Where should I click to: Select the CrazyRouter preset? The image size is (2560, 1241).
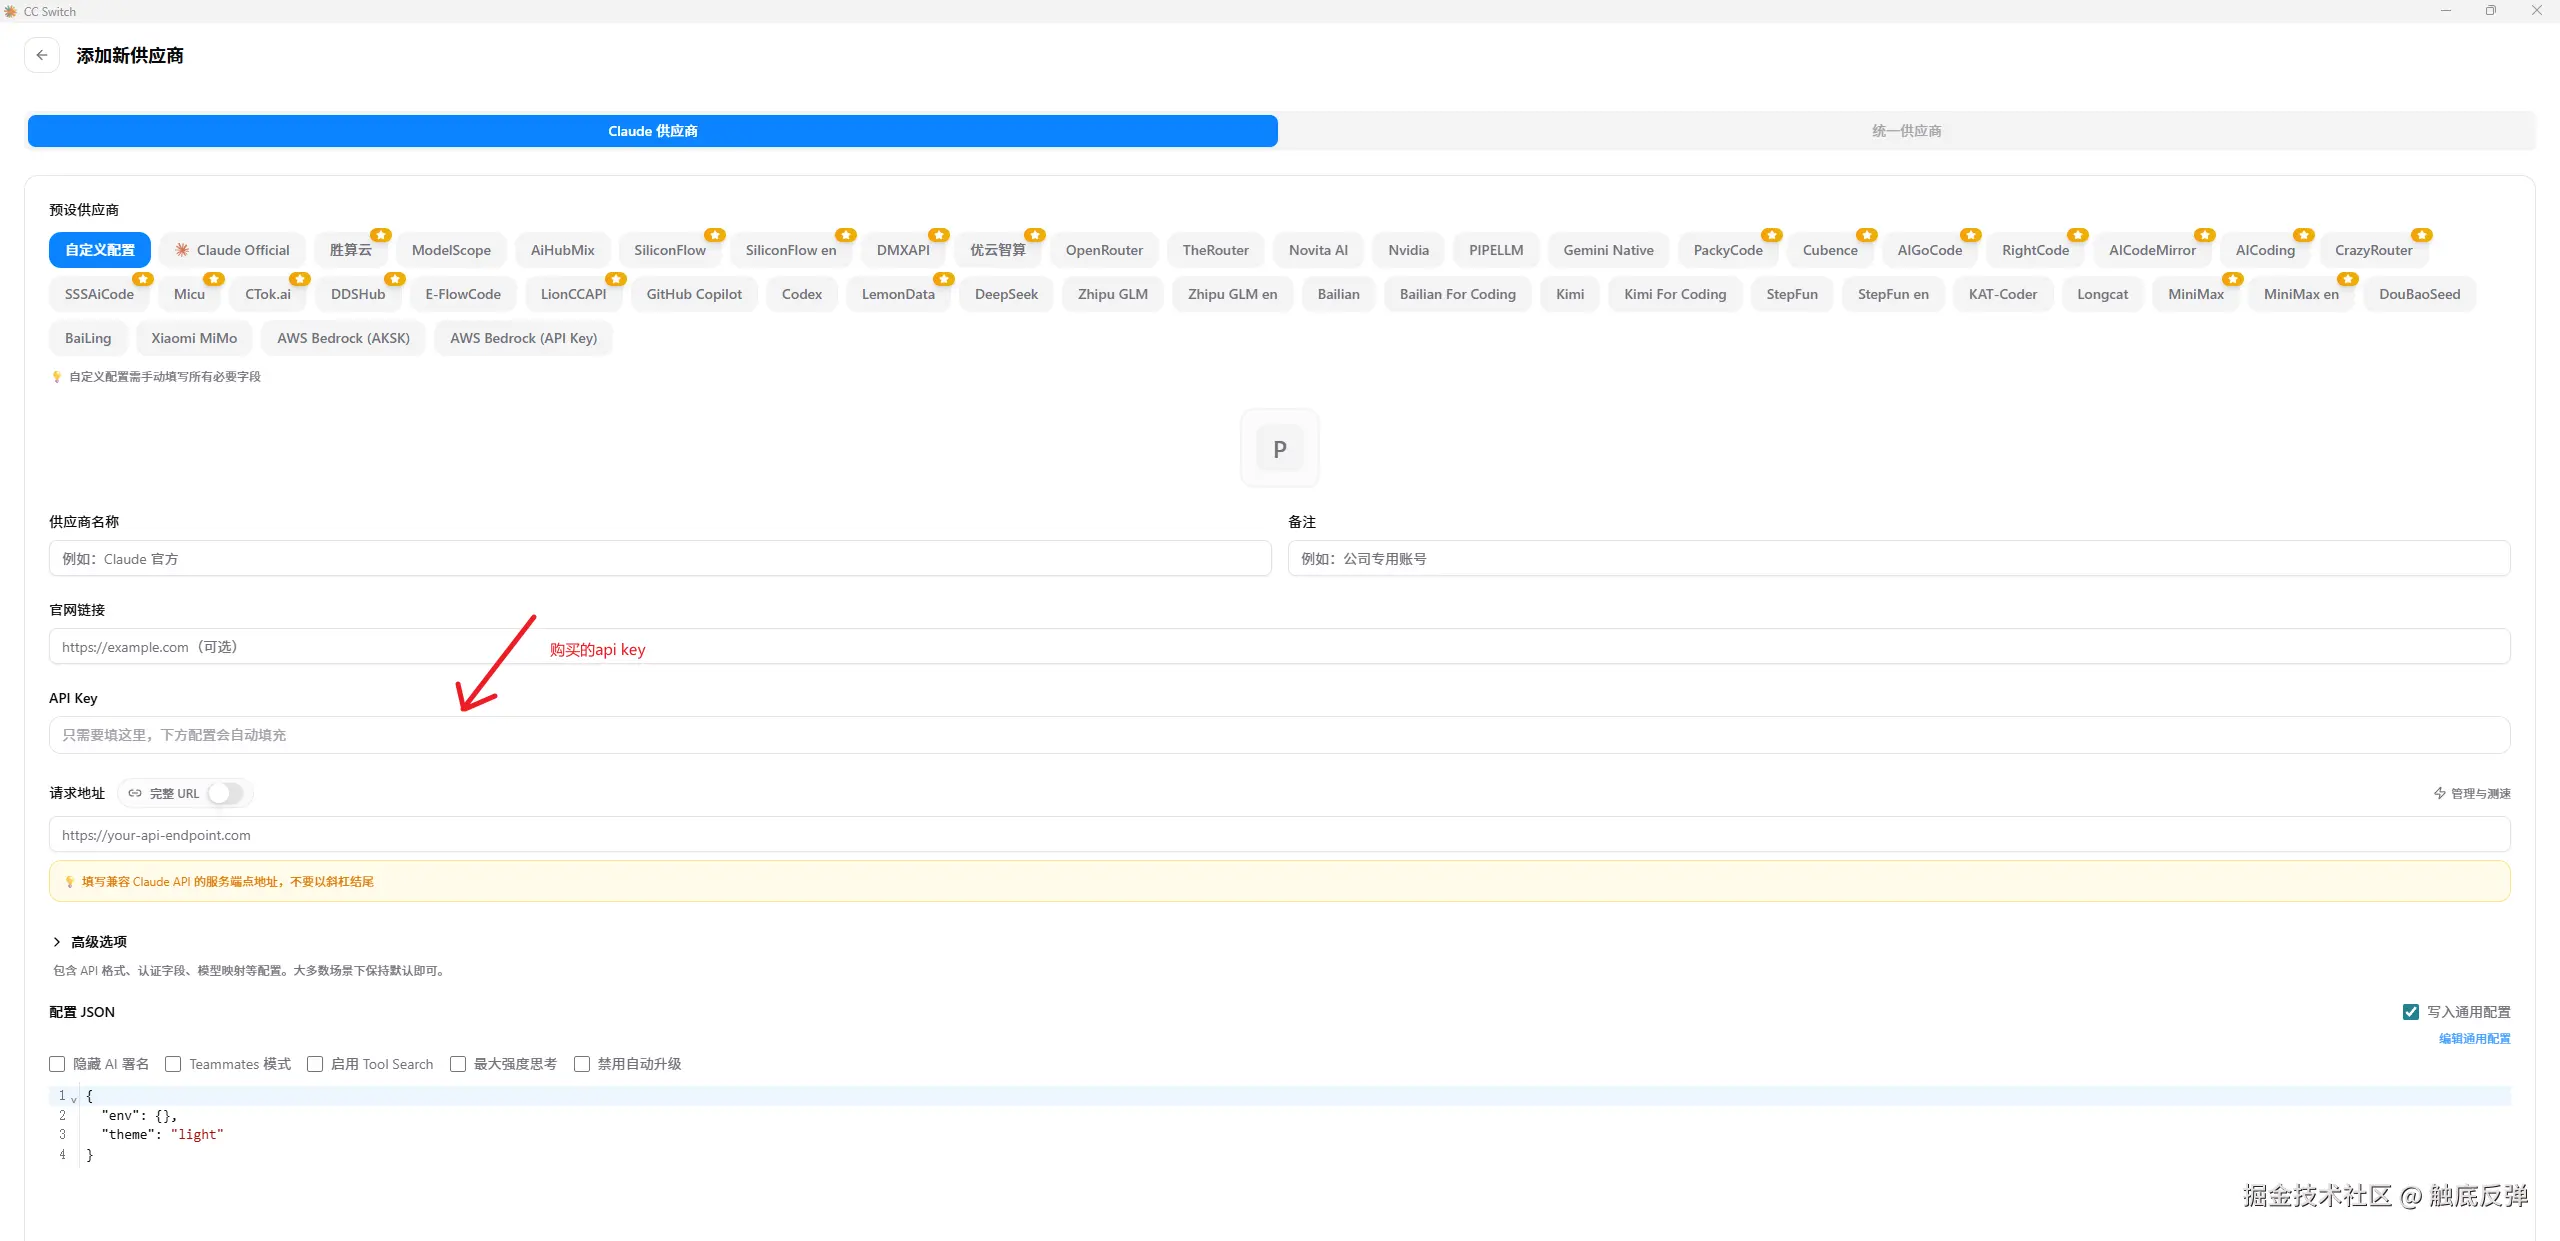(2373, 250)
